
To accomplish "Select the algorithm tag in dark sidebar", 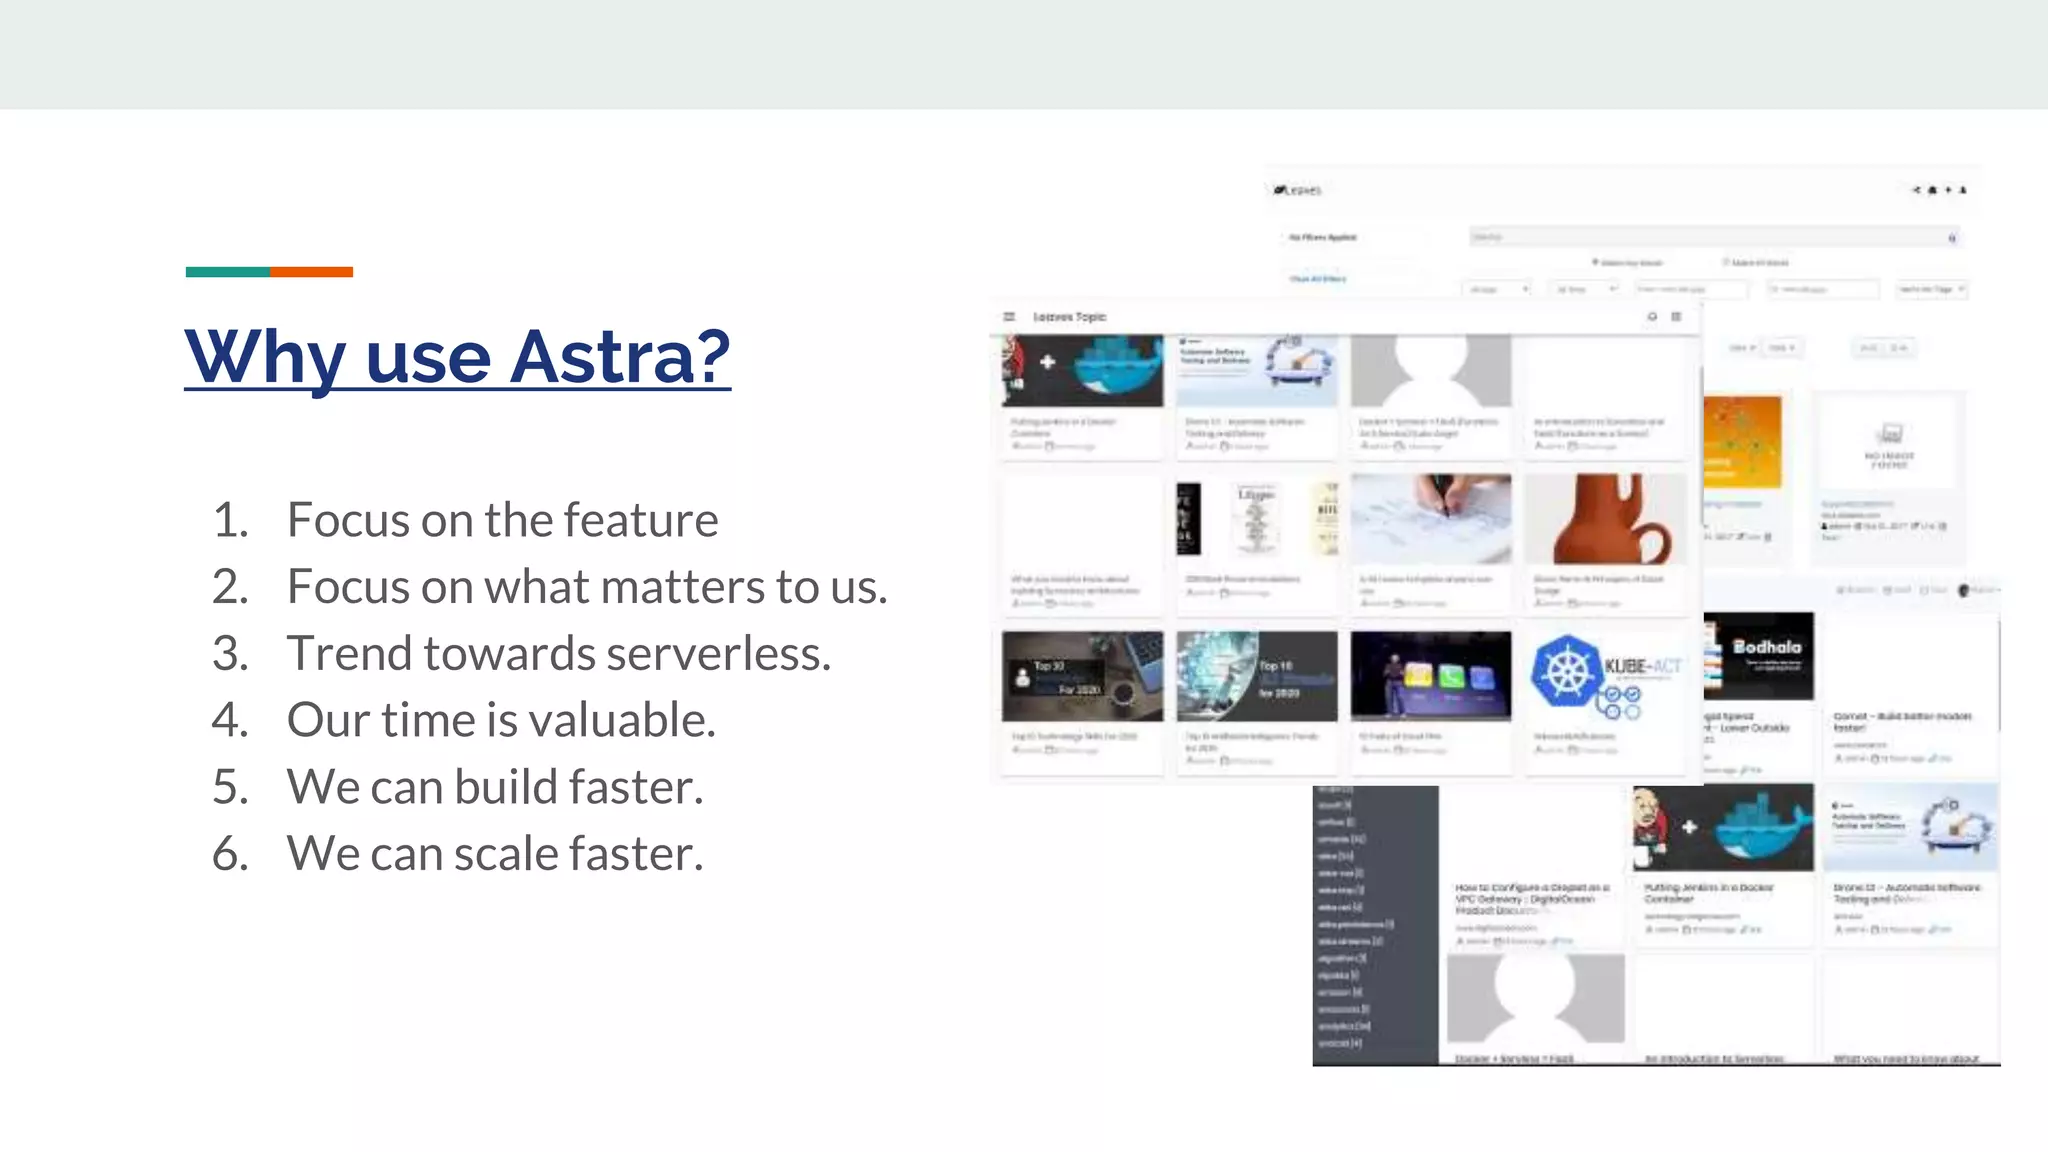I will [1341, 958].
